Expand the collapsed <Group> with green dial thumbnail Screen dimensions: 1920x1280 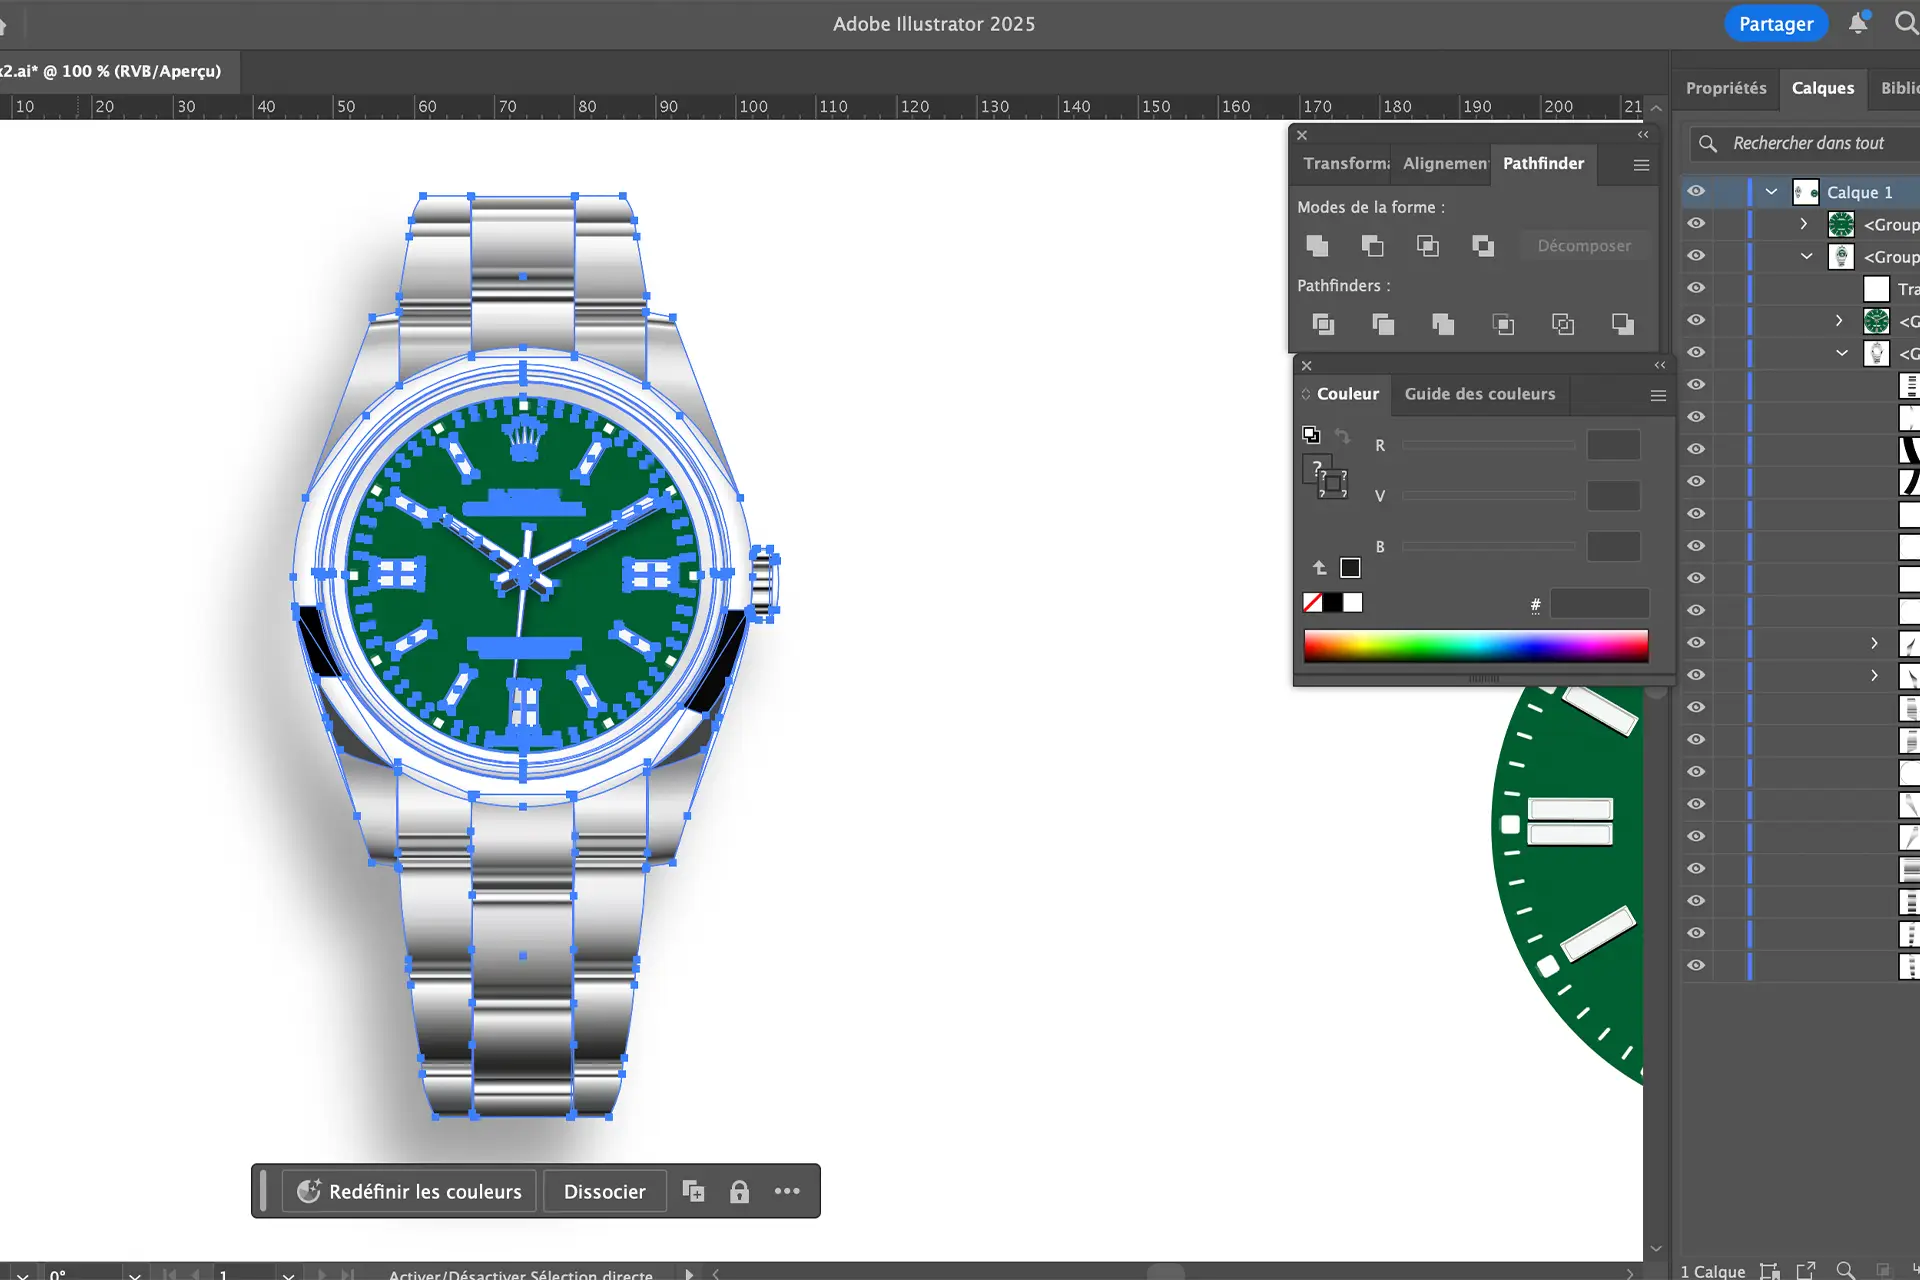[x=1804, y=224]
